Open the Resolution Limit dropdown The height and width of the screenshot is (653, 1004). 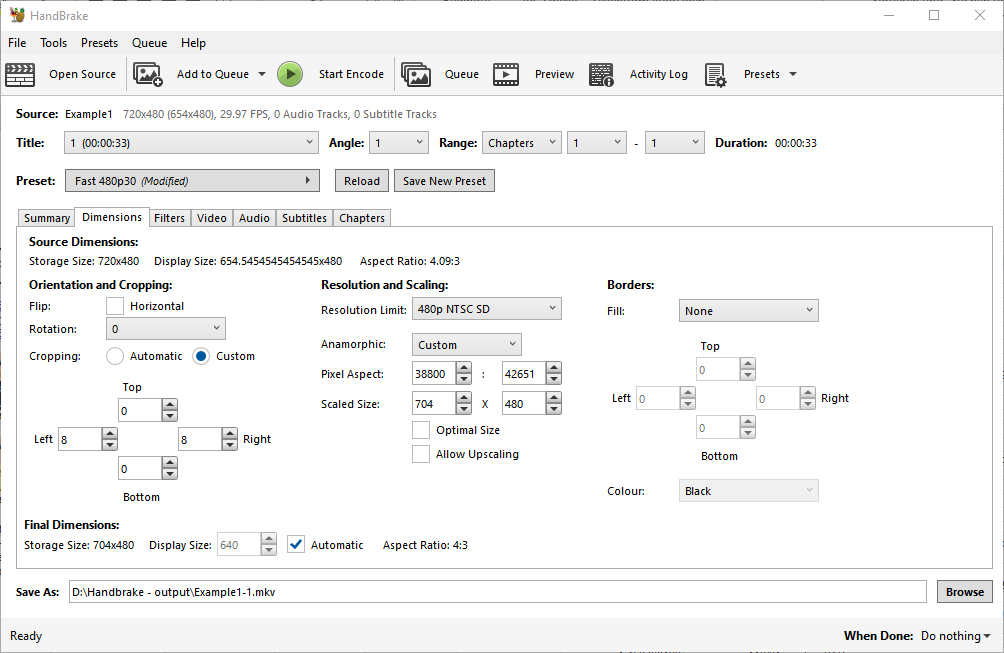click(x=487, y=309)
